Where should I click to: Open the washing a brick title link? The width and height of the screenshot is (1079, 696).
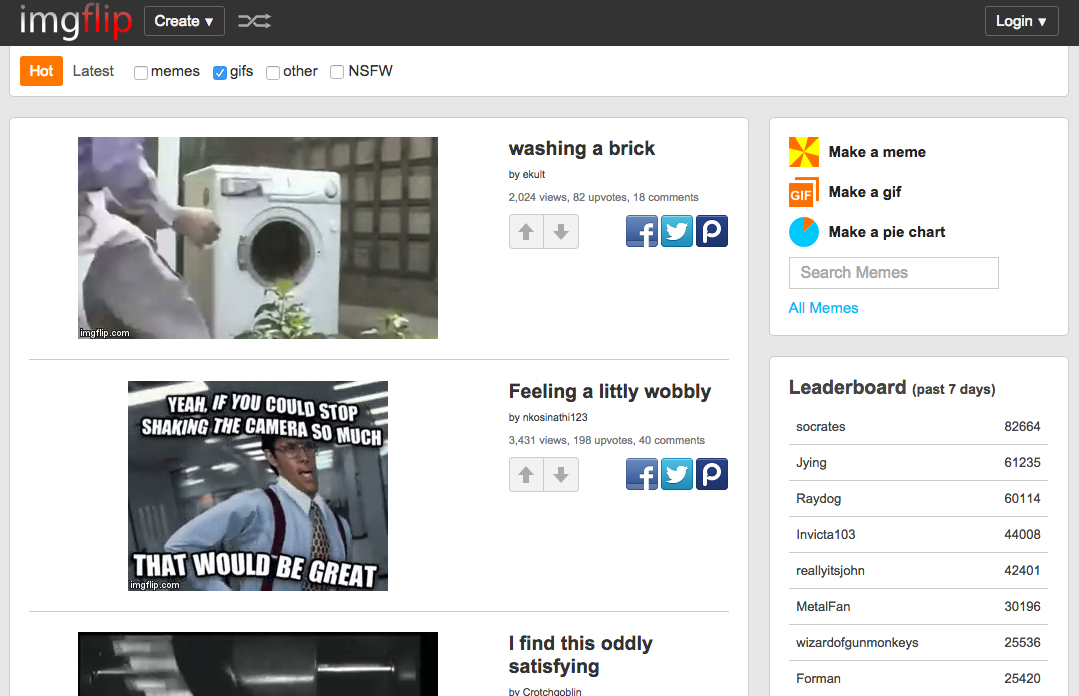tap(581, 149)
